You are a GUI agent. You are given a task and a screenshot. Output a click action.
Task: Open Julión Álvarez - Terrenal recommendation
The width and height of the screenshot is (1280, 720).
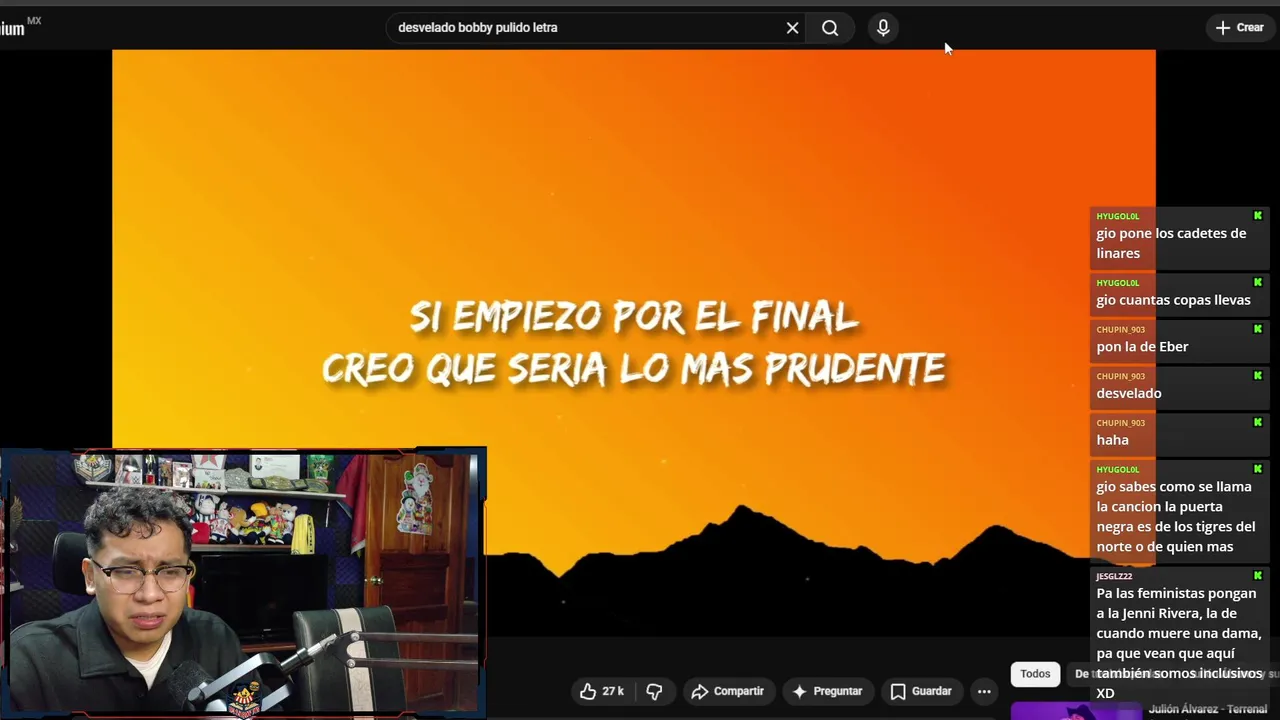click(1207, 709)
